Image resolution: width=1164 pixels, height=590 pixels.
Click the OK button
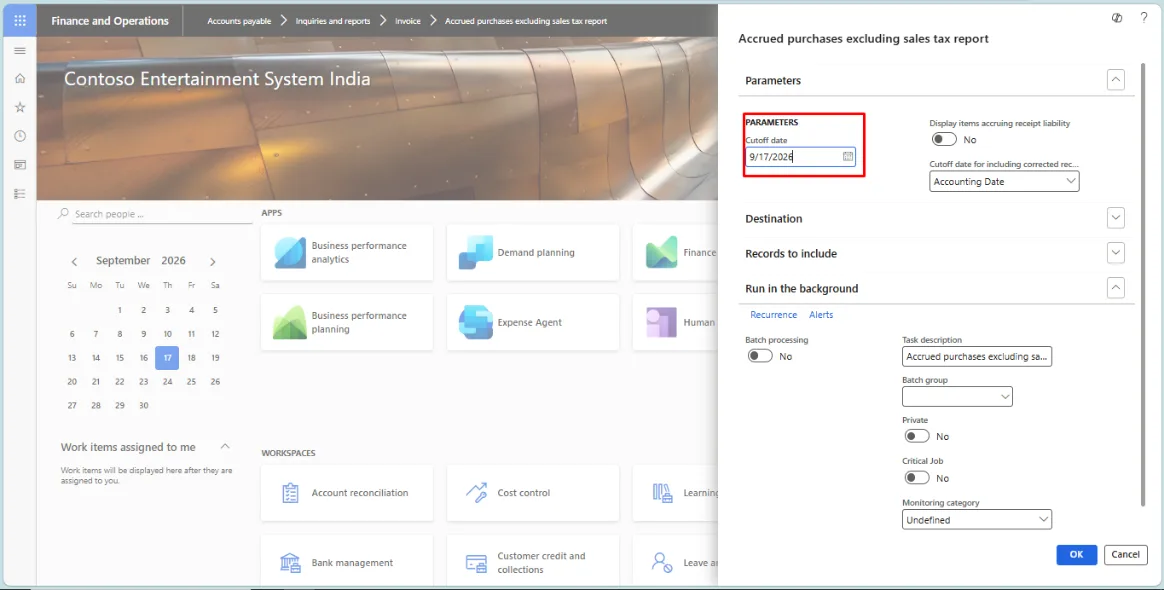tap(1076, 554)
